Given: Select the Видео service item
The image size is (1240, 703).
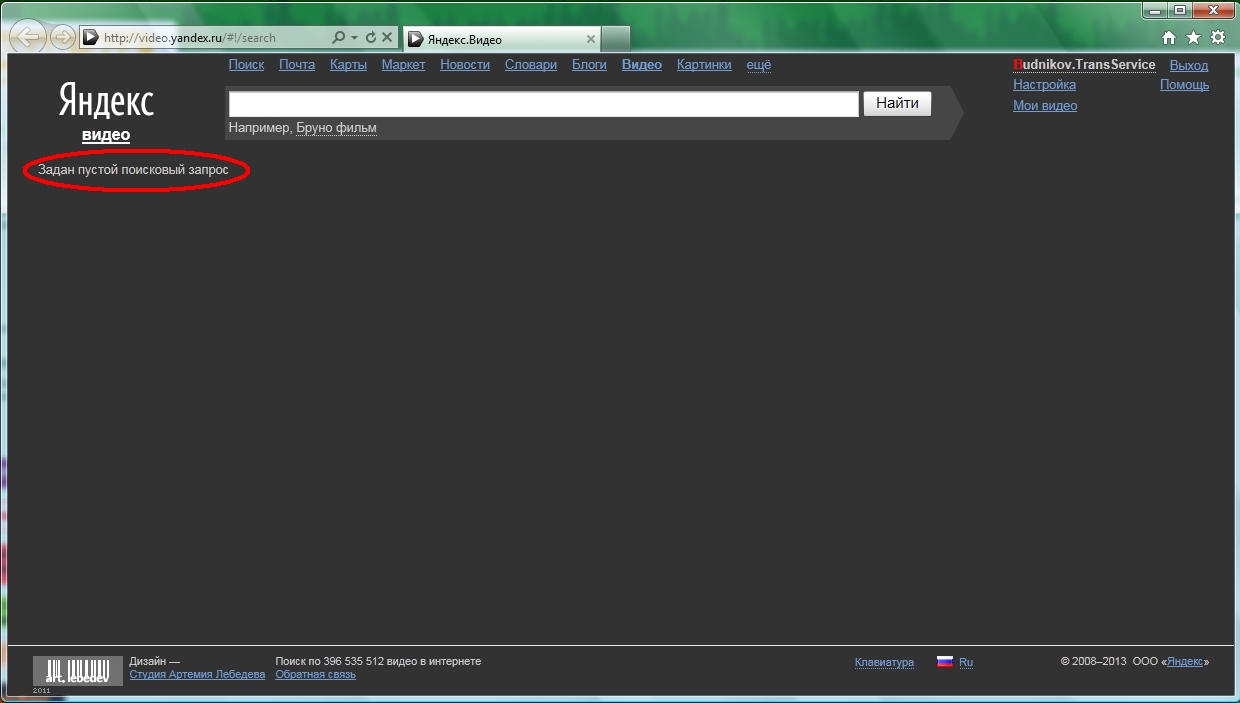Looking at the screenshot, I should [642, 65].
